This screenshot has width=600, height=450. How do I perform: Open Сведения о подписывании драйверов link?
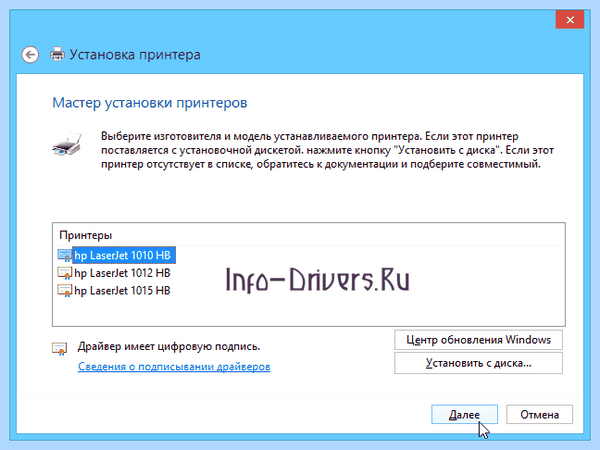click(x=174, y=367)
